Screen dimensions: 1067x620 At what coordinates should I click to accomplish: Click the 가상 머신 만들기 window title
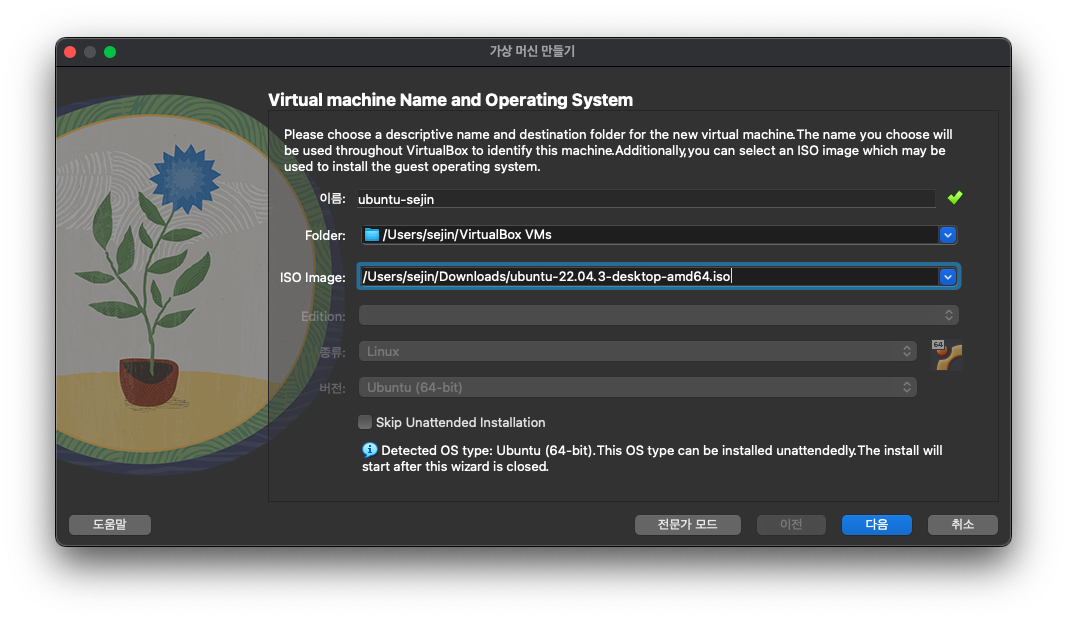pyautogui.click(x=533, y=51)
